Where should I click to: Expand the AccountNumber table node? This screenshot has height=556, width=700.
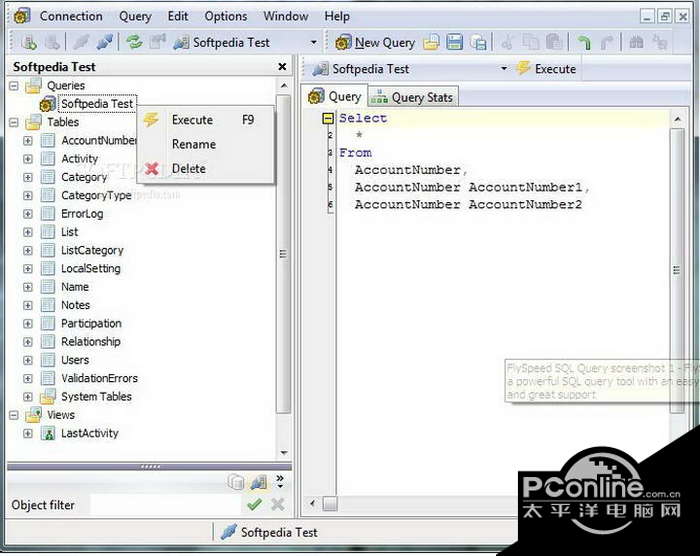(x=28, y=141)
